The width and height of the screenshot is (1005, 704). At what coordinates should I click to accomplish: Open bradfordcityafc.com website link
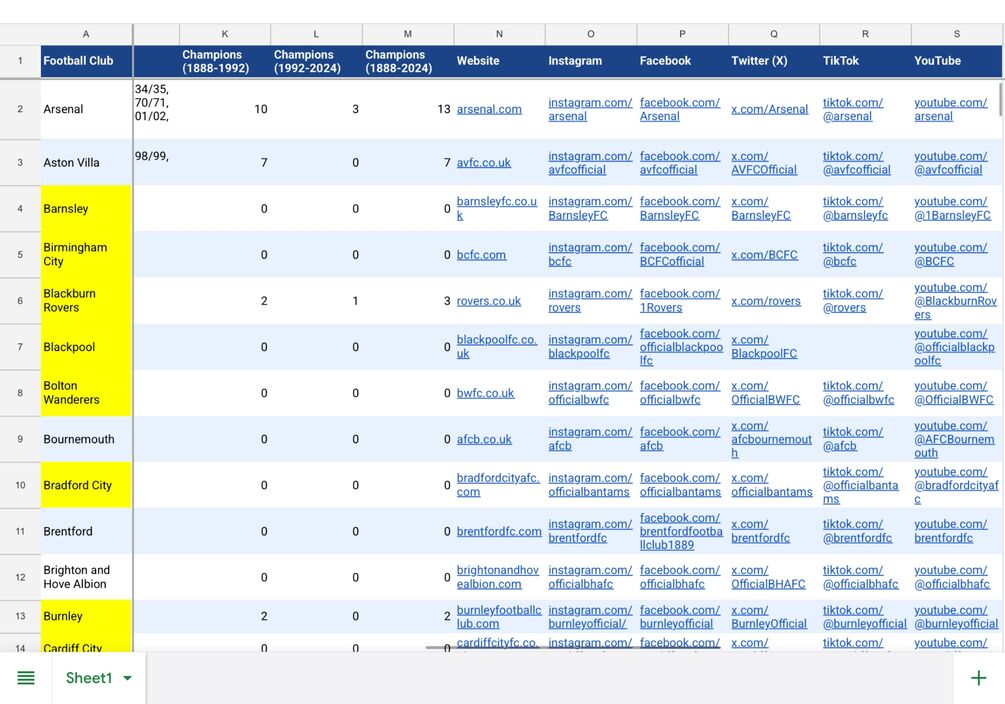click(498, 485)
